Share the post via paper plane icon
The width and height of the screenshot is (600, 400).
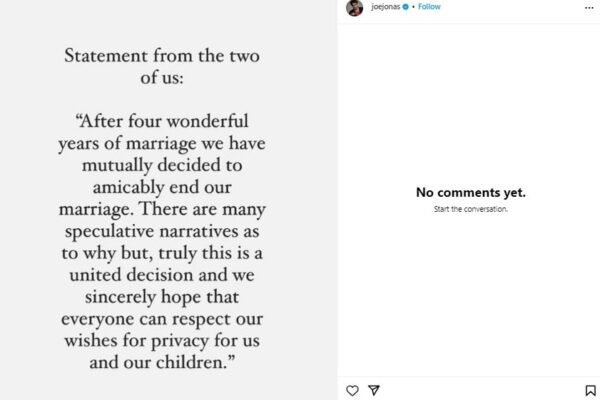[374, 390]
